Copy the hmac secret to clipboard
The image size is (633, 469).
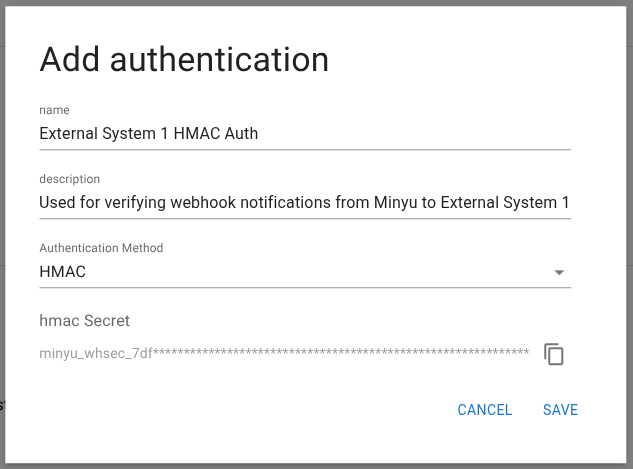coord(554,354)
